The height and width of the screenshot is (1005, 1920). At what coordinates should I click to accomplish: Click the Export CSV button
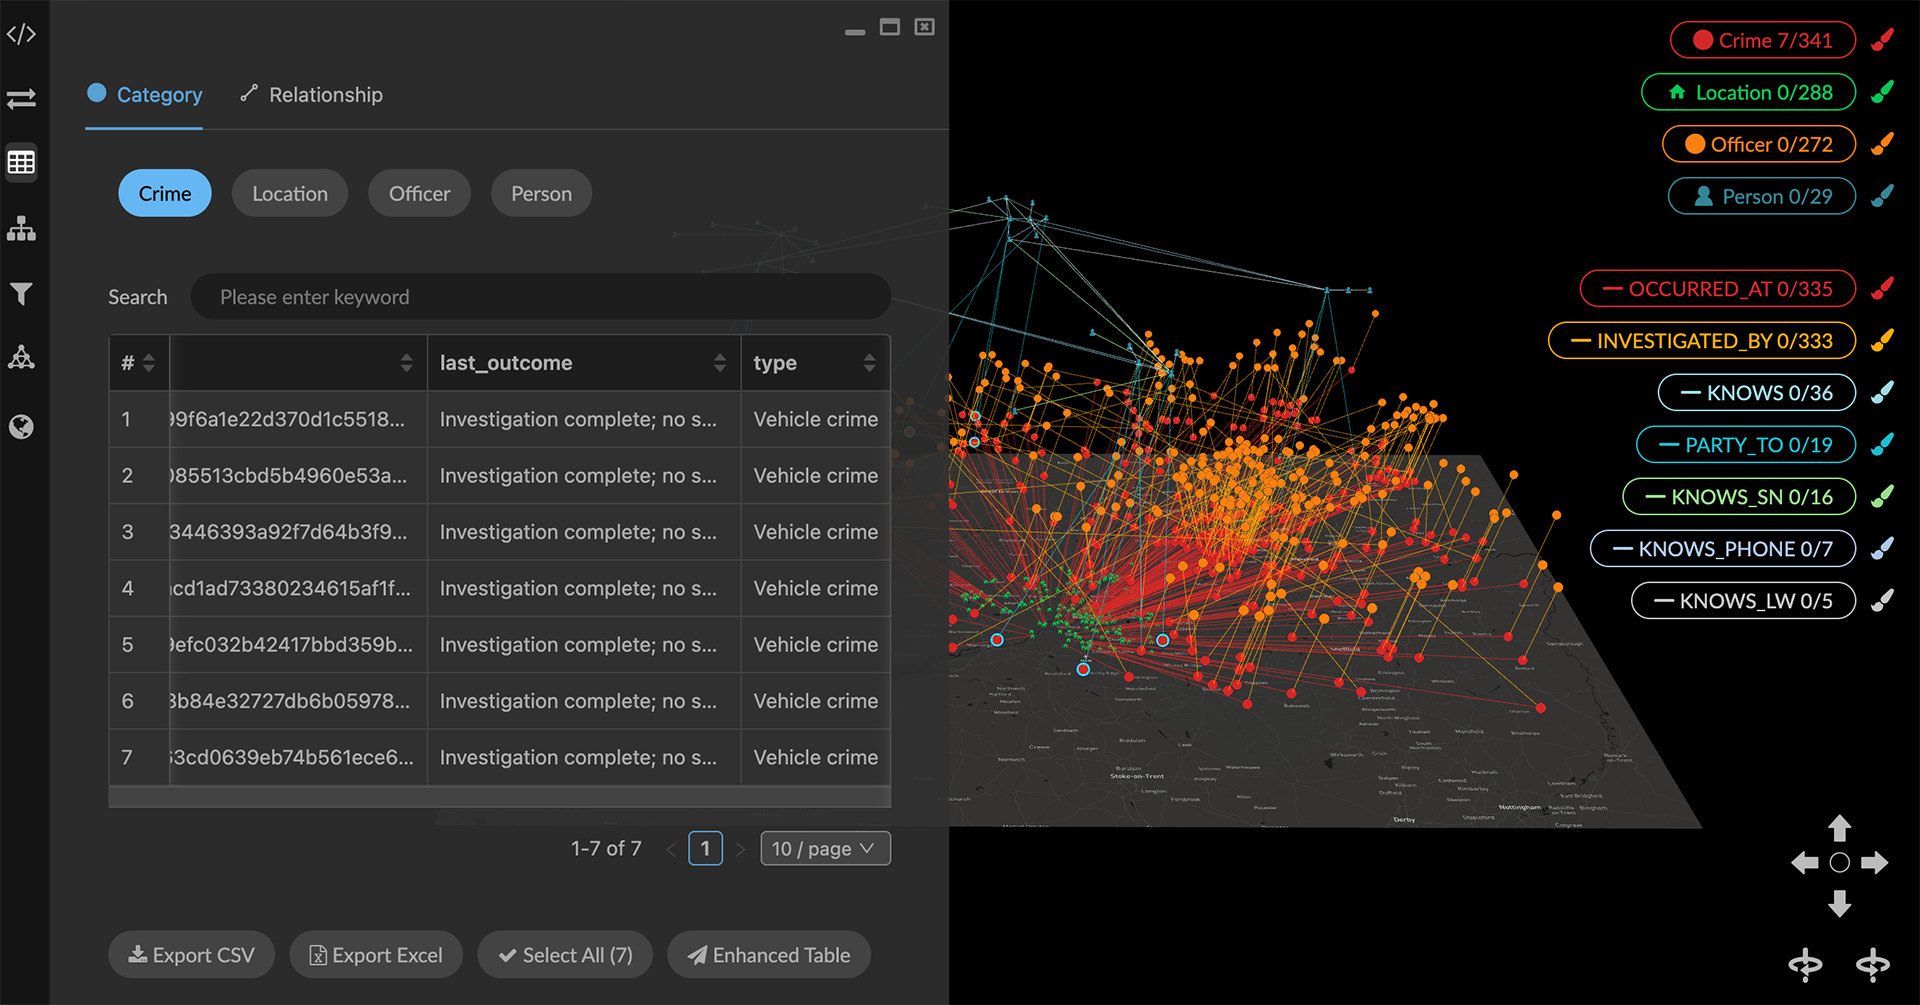point(191,956)
